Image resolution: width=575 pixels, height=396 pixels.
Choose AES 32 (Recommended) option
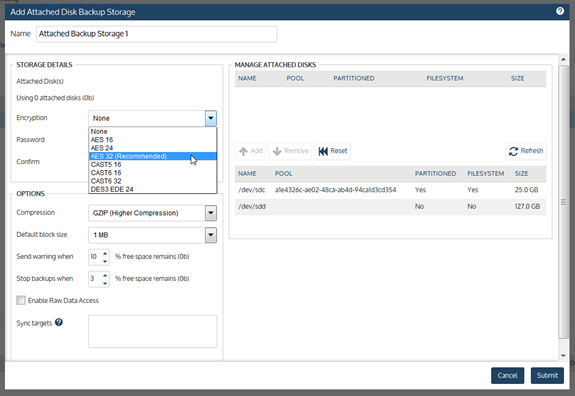pos(153,156)
